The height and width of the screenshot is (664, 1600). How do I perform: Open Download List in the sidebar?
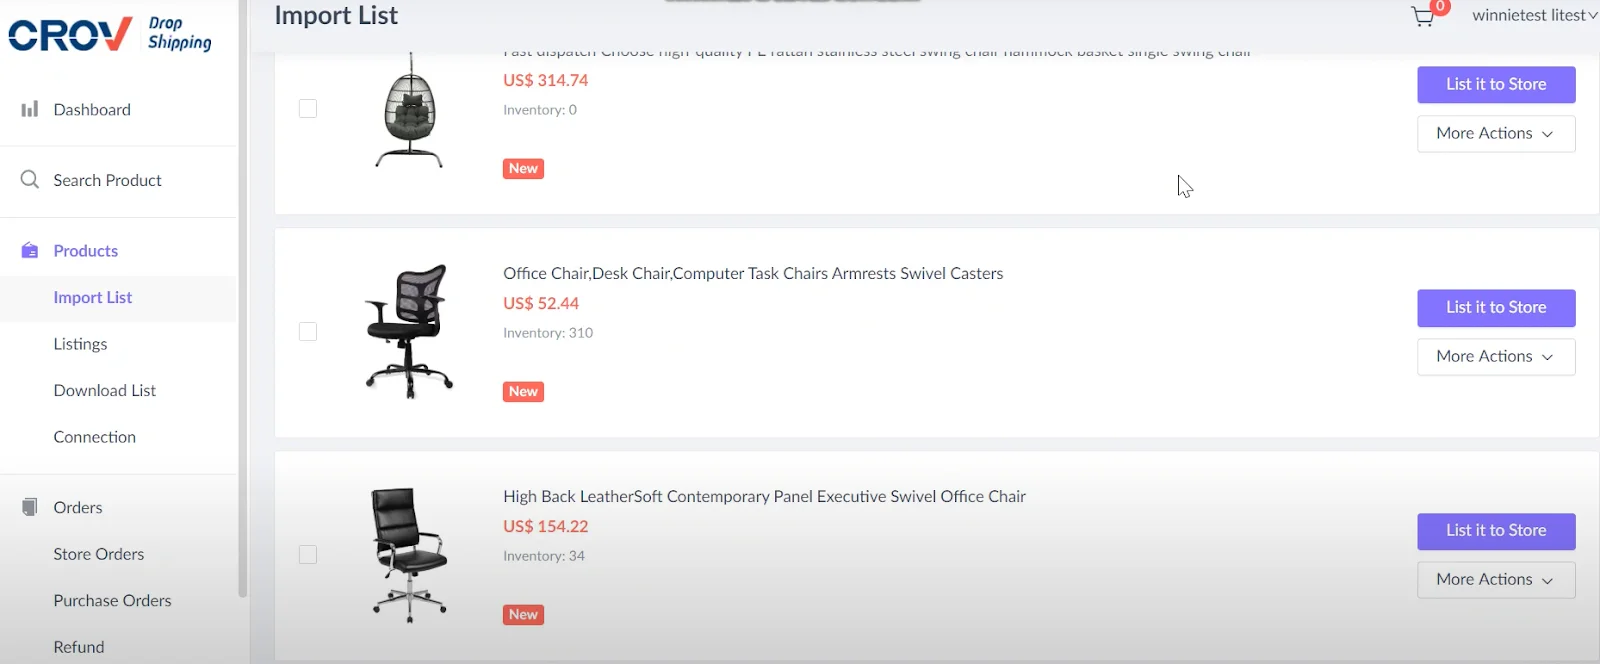pyautogui.click(x=104, y=391)
